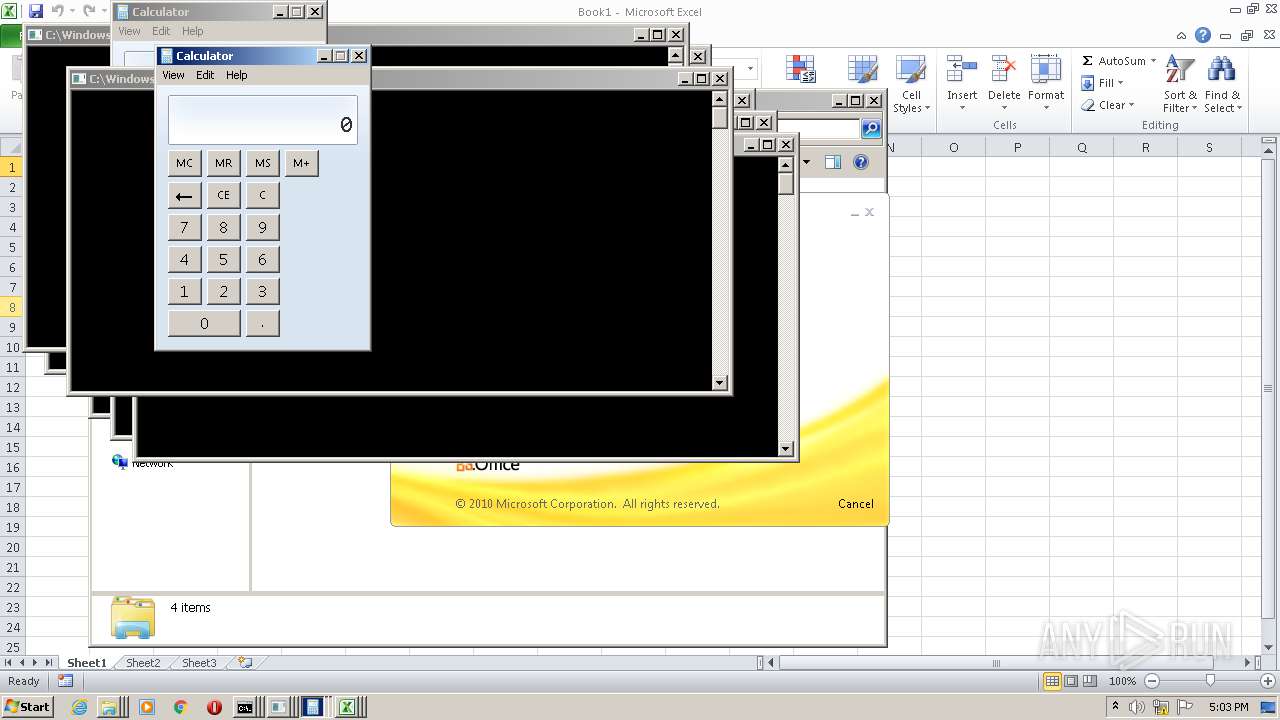This screenshot has height=720, width=1280.
Task: Click the 100% zoom level text
Action: coord(1122,681)
